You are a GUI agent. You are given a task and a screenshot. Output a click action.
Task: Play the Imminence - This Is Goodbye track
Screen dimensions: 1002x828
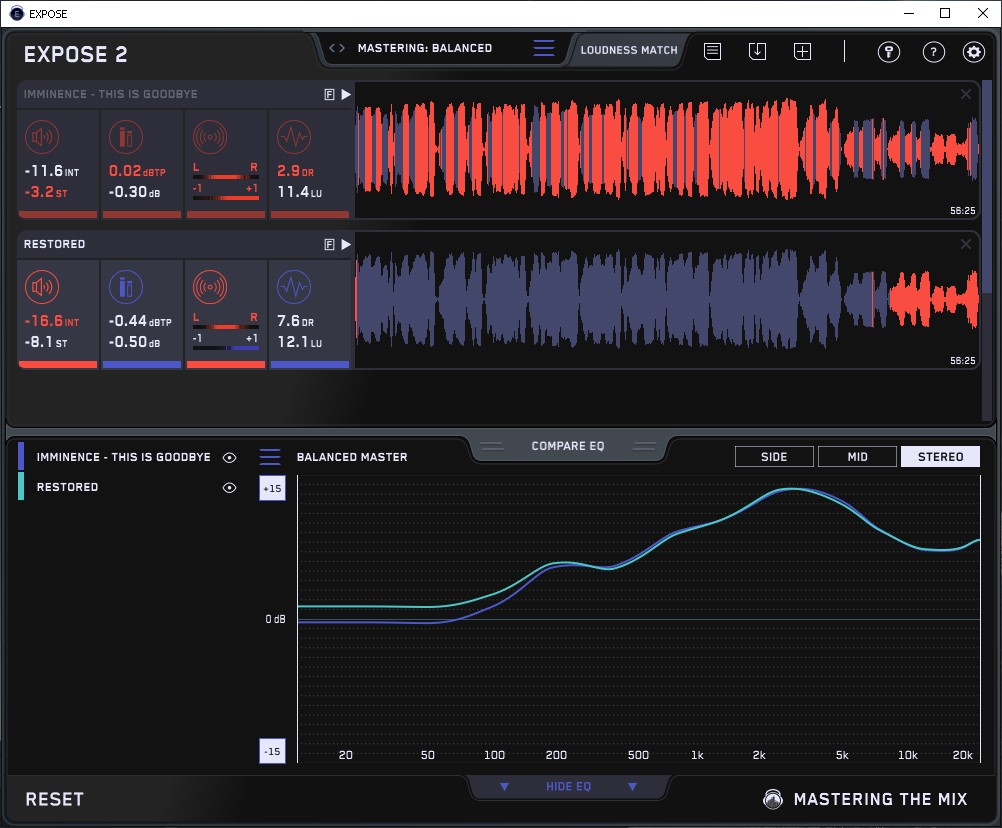coord(346,95)
